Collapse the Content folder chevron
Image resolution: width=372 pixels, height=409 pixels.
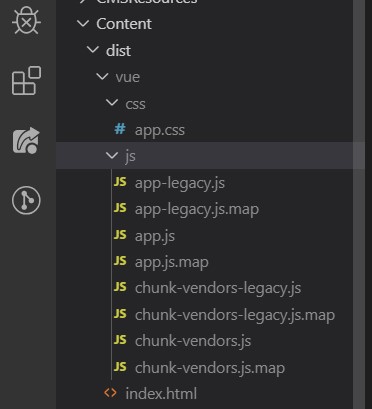pos(83,24)
